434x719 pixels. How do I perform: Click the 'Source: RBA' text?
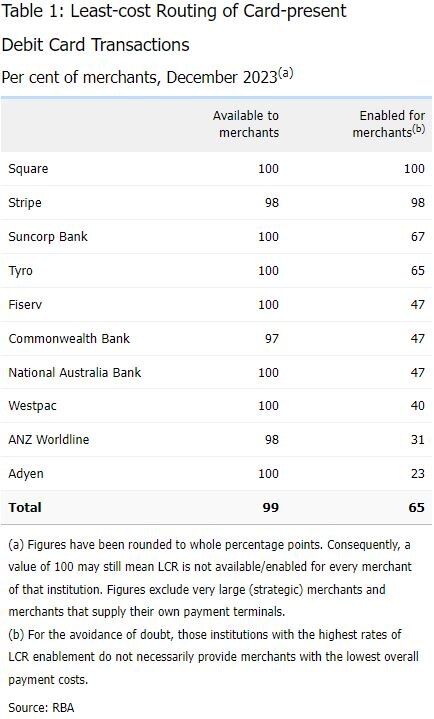(41, 708)
